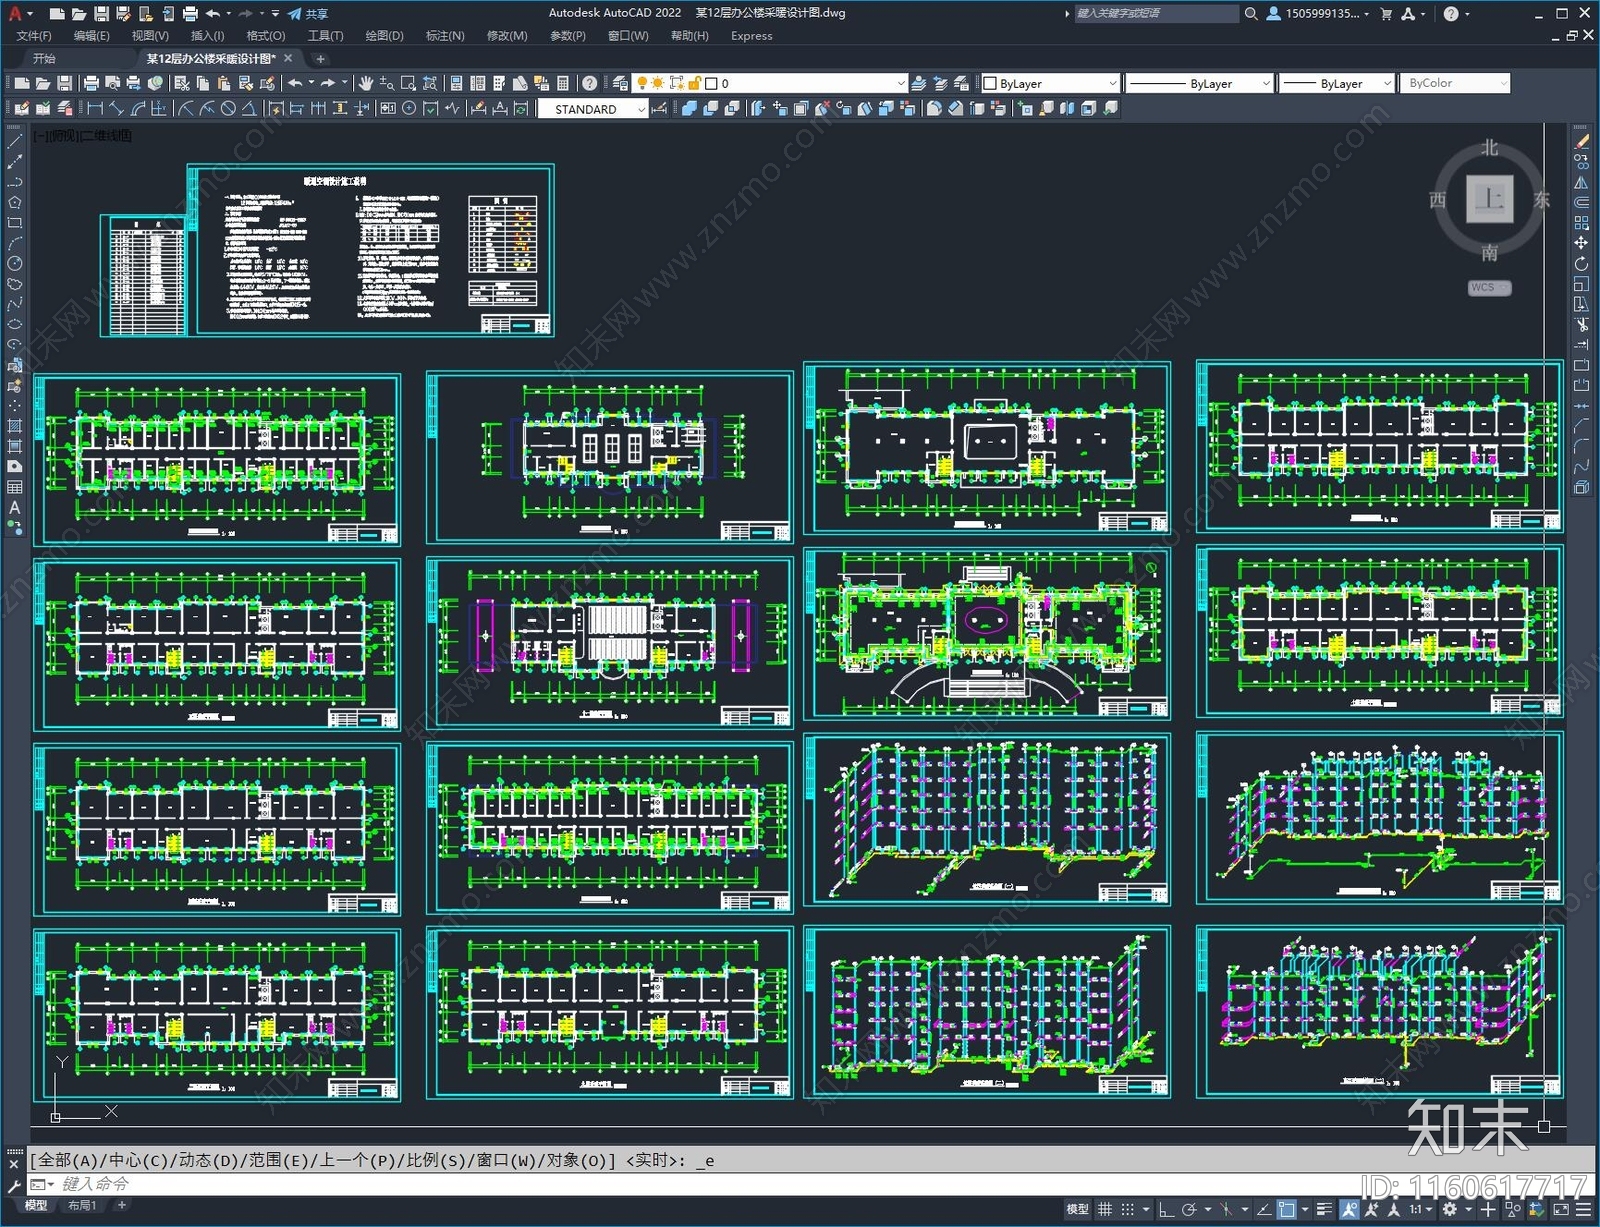This screenshot has width=1600, height=1227.
Task: Open the ByColor plot style box
Action: (1453, 83)
